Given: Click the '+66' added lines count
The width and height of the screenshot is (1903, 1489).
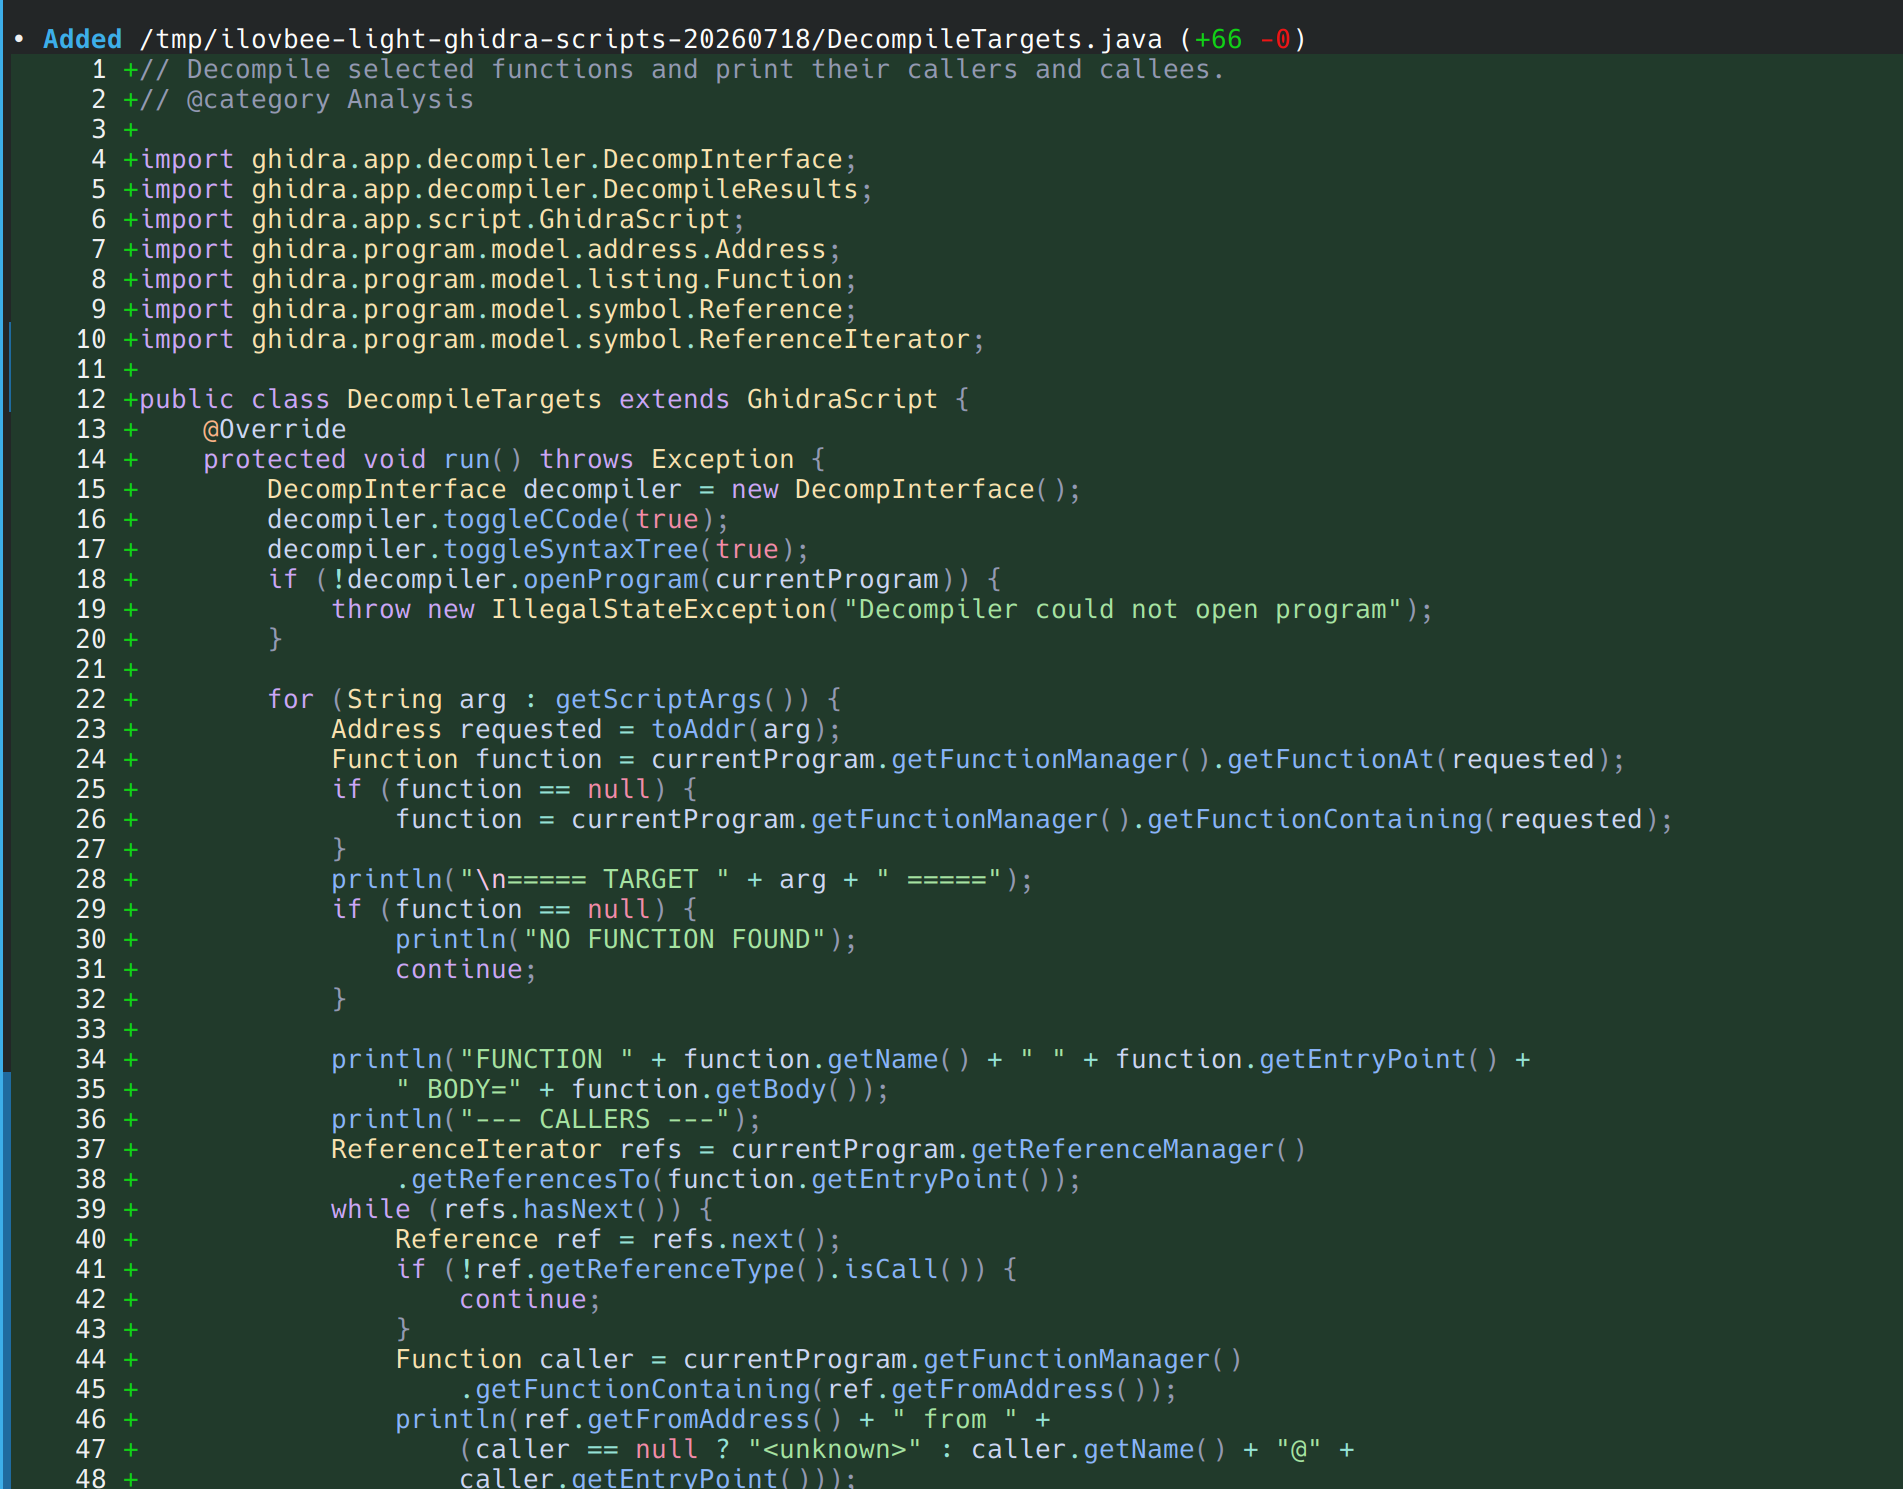Looking at the screenshot, I should click(x=1219, y=39).
